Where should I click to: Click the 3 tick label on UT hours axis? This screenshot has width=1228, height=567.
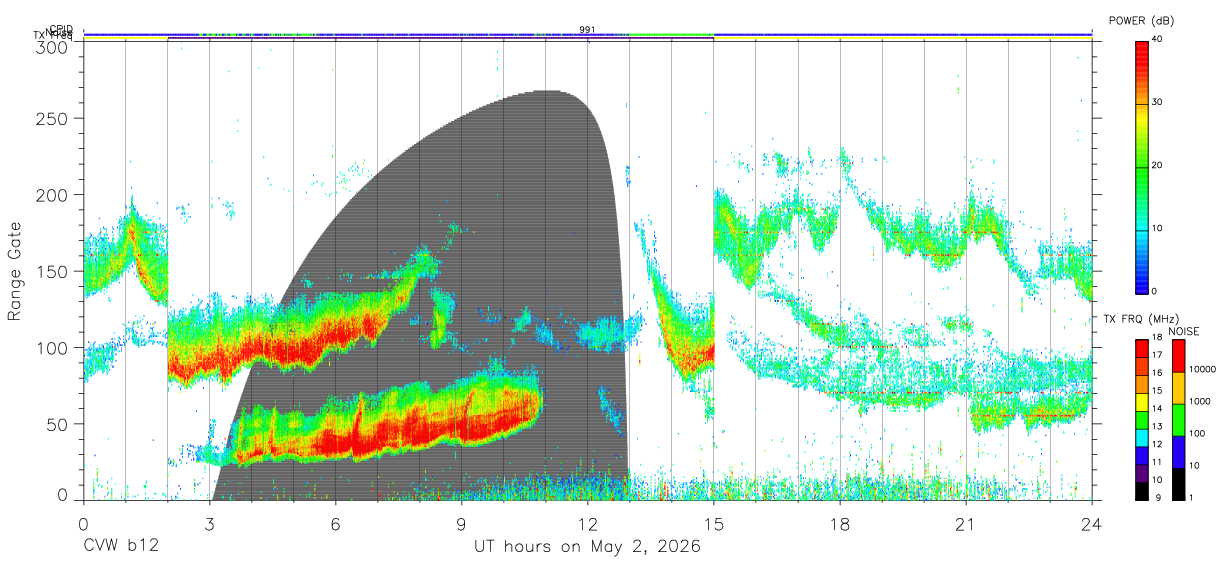tap(210, 523)
